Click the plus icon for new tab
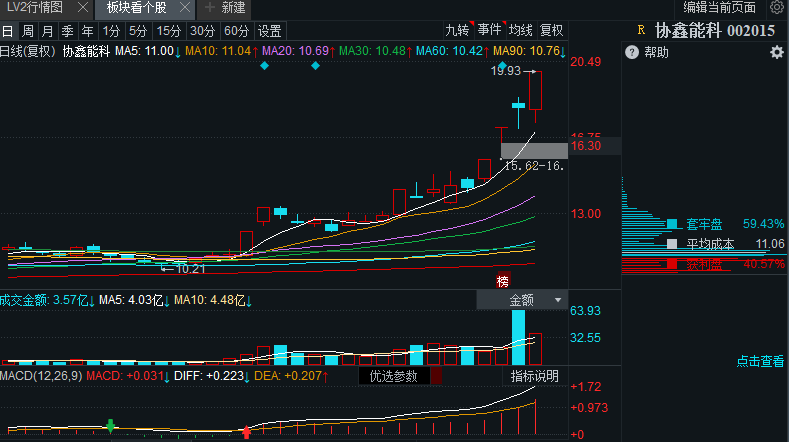The image size is (789, 442). [209, 8]
